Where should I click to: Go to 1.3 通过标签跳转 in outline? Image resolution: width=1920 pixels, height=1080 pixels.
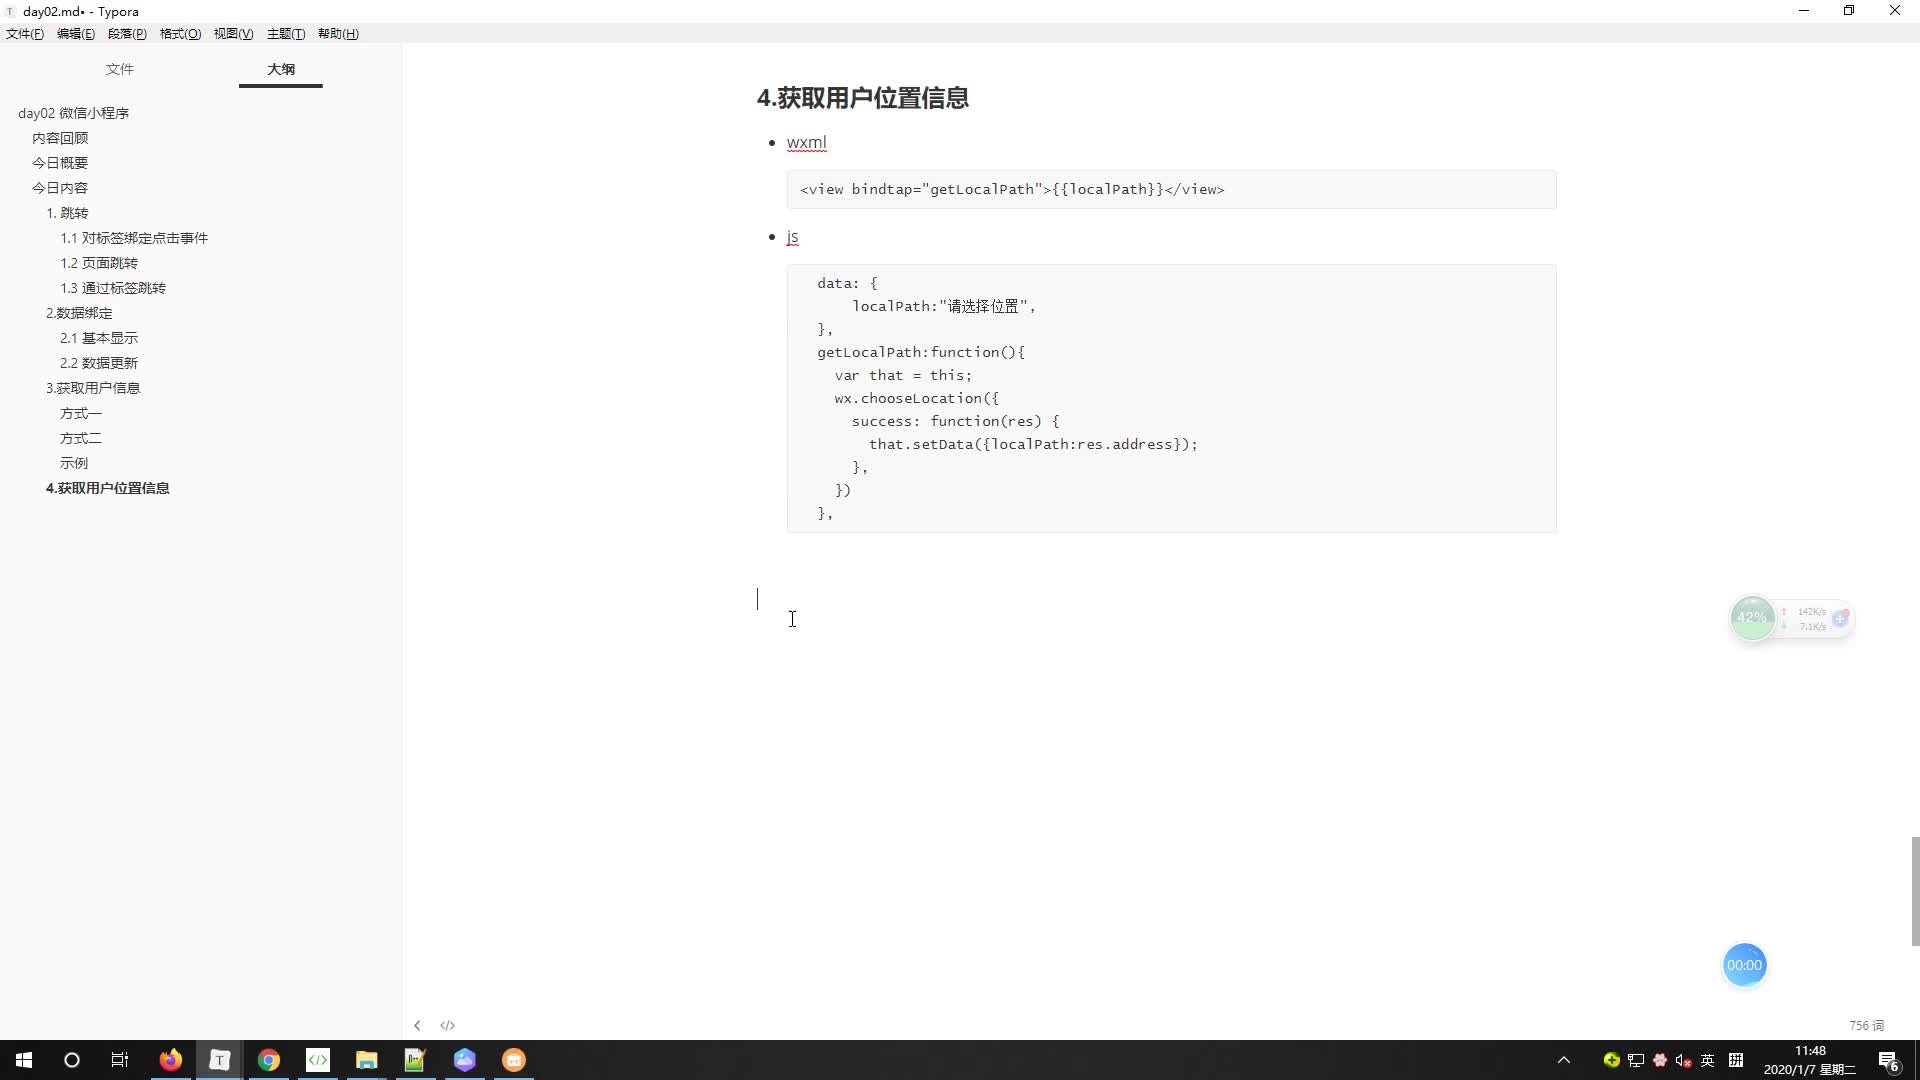pyautogui.click(x=113, y=288)
